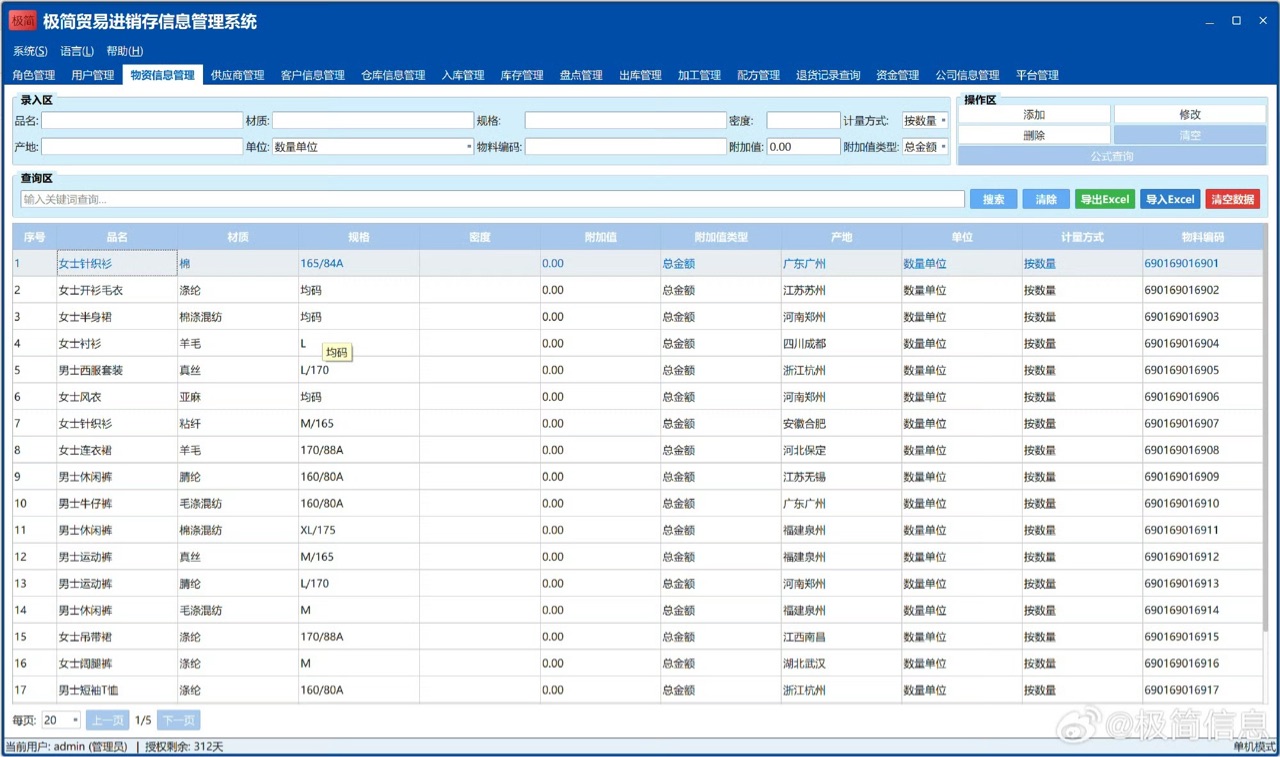Viewport: 1280px width, 757px height.
Task: Open the 客户信息管理 tab
Action: pyautogui.click(x=313, y=75)
